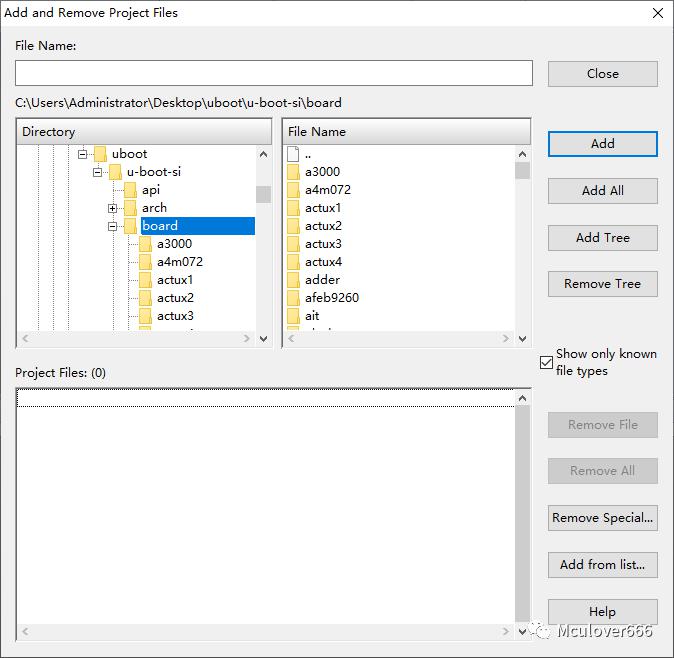Click actux2 folder icon in File Name list
Viewport: 674px width, 658px height.
pos(293,226)
